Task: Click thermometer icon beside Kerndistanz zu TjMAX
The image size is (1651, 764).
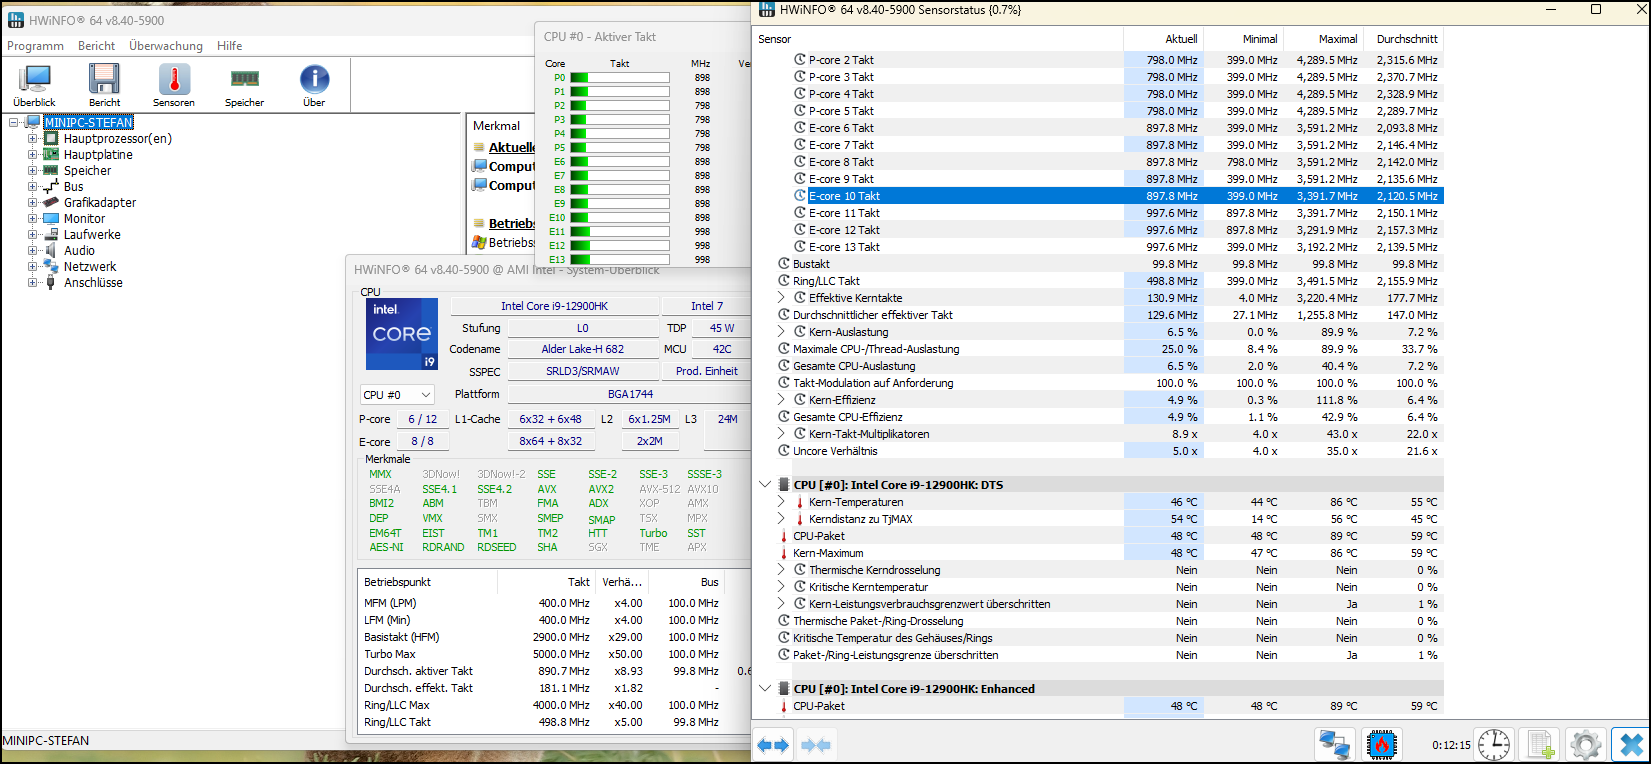Action: click(800, 519)
